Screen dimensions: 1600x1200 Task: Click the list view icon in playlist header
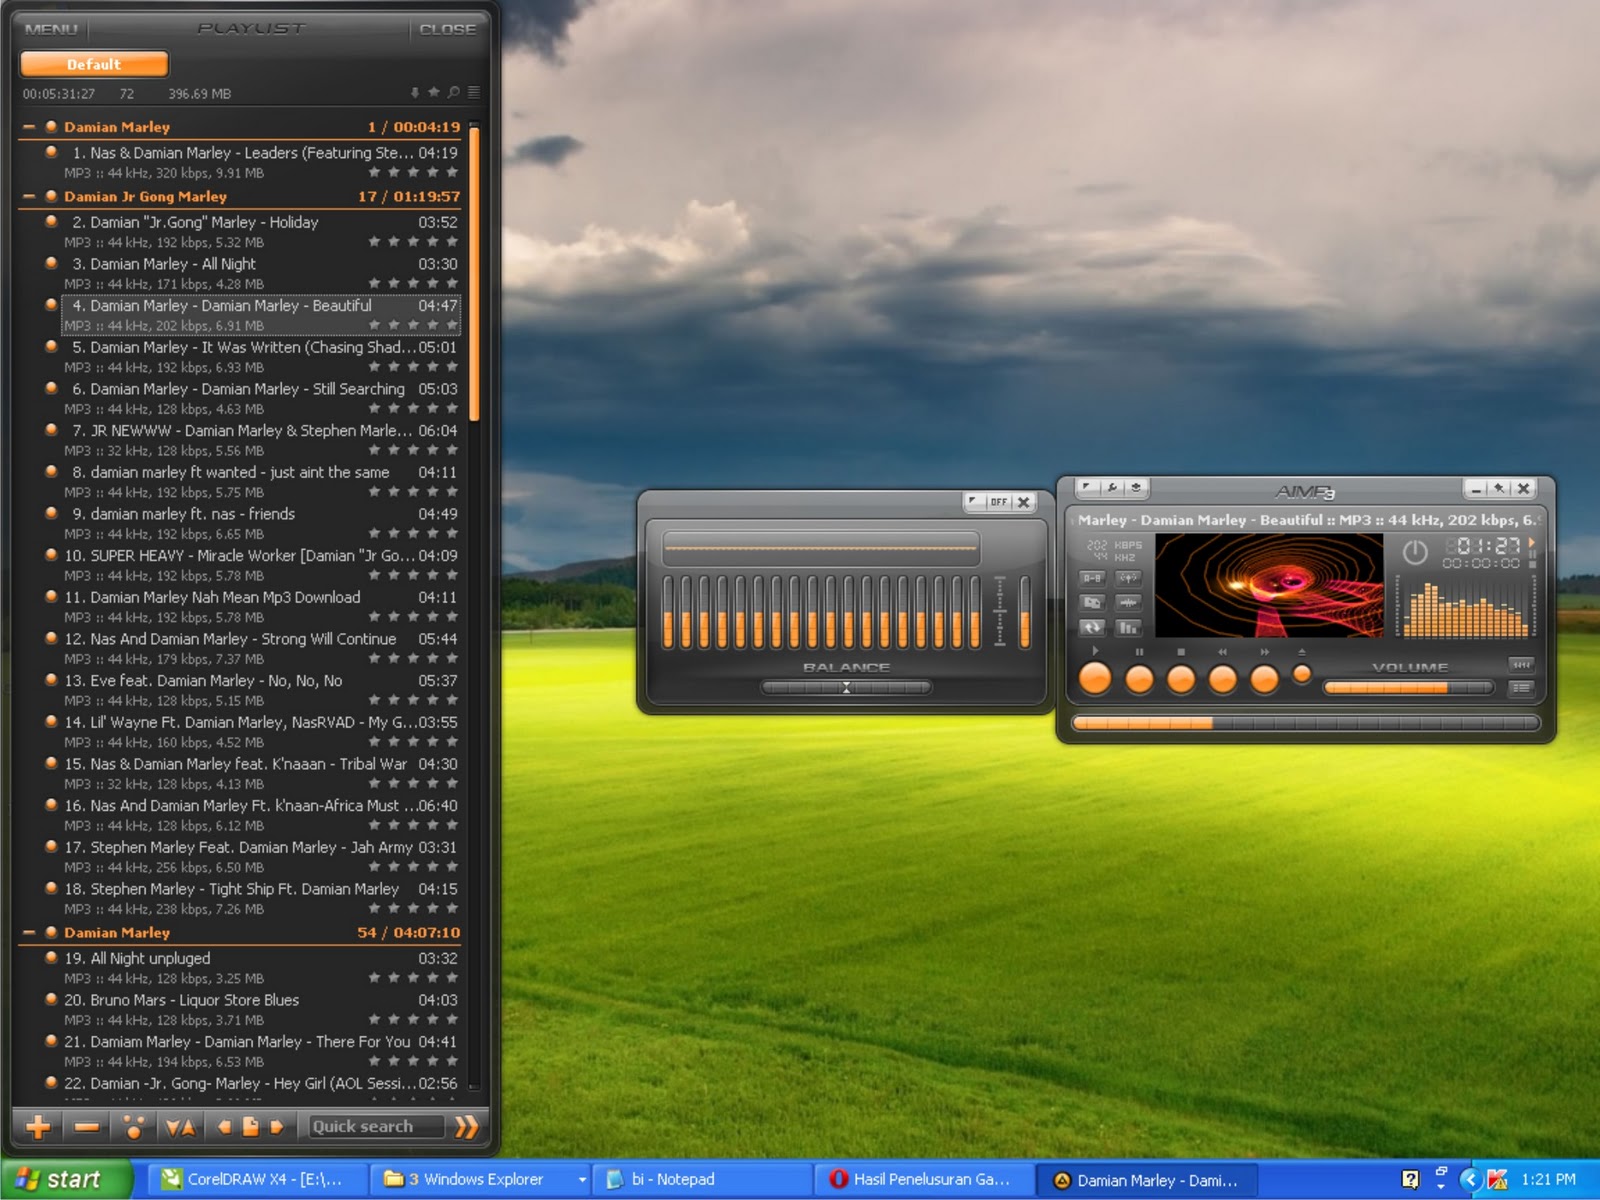click(x=474, y=92)
